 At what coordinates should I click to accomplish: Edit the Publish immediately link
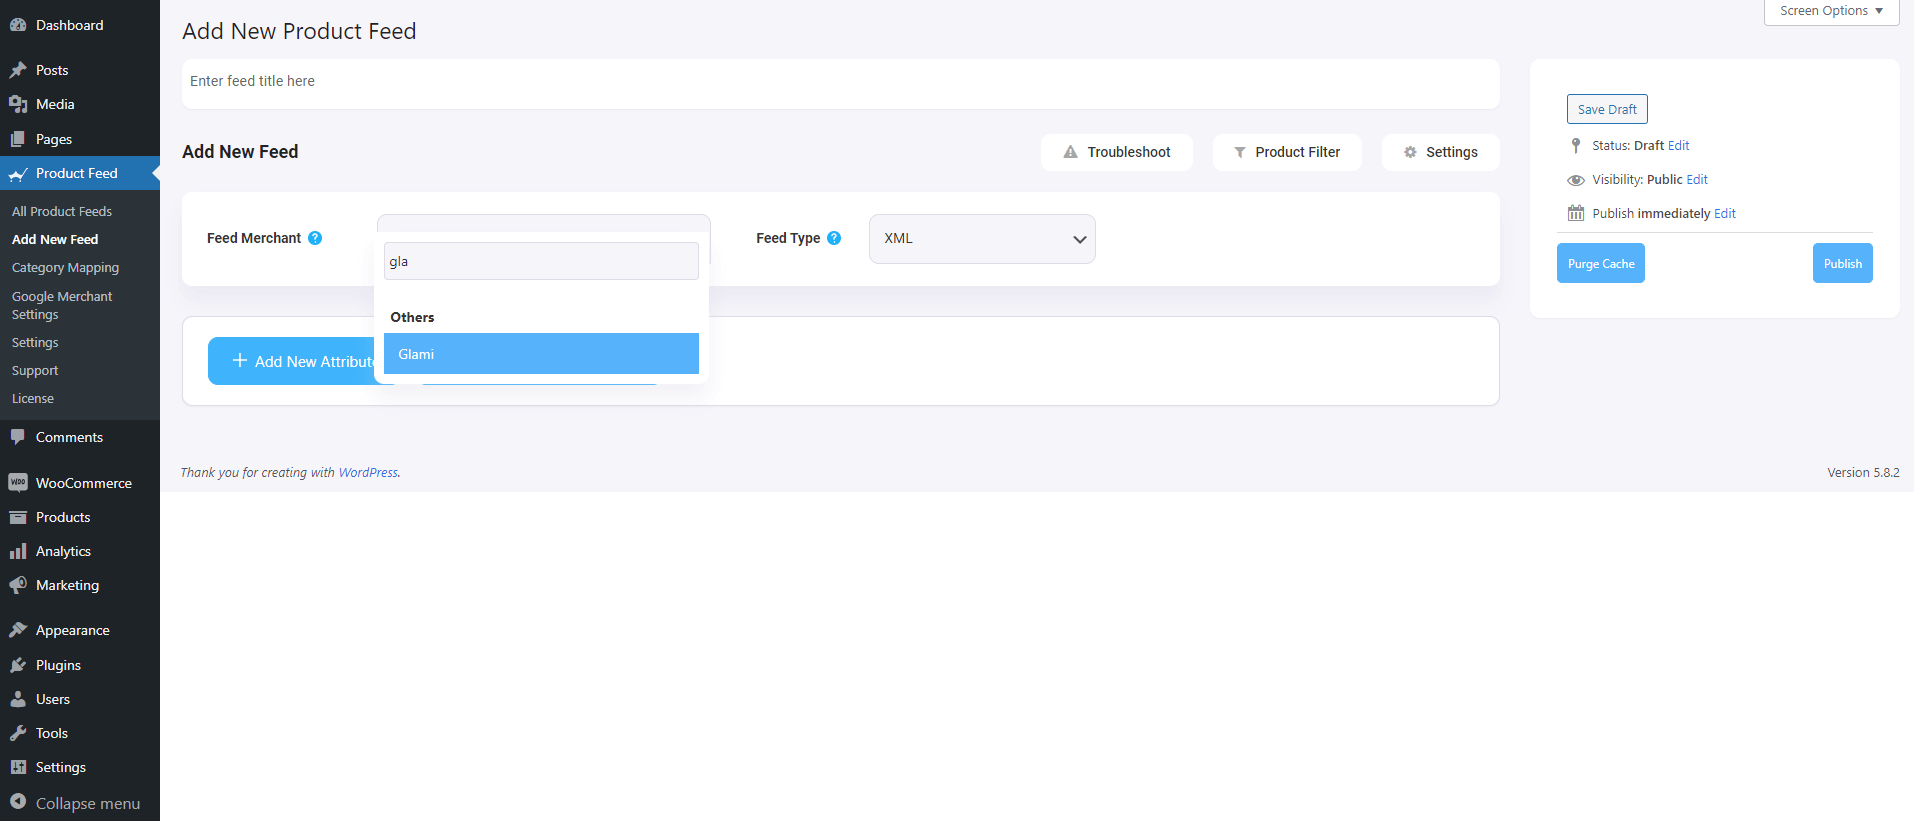pos(1725,214)
